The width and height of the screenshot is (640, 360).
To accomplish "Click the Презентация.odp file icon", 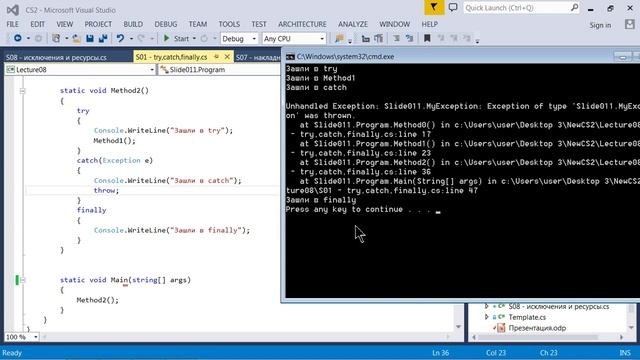I will (x=502, y=328).
